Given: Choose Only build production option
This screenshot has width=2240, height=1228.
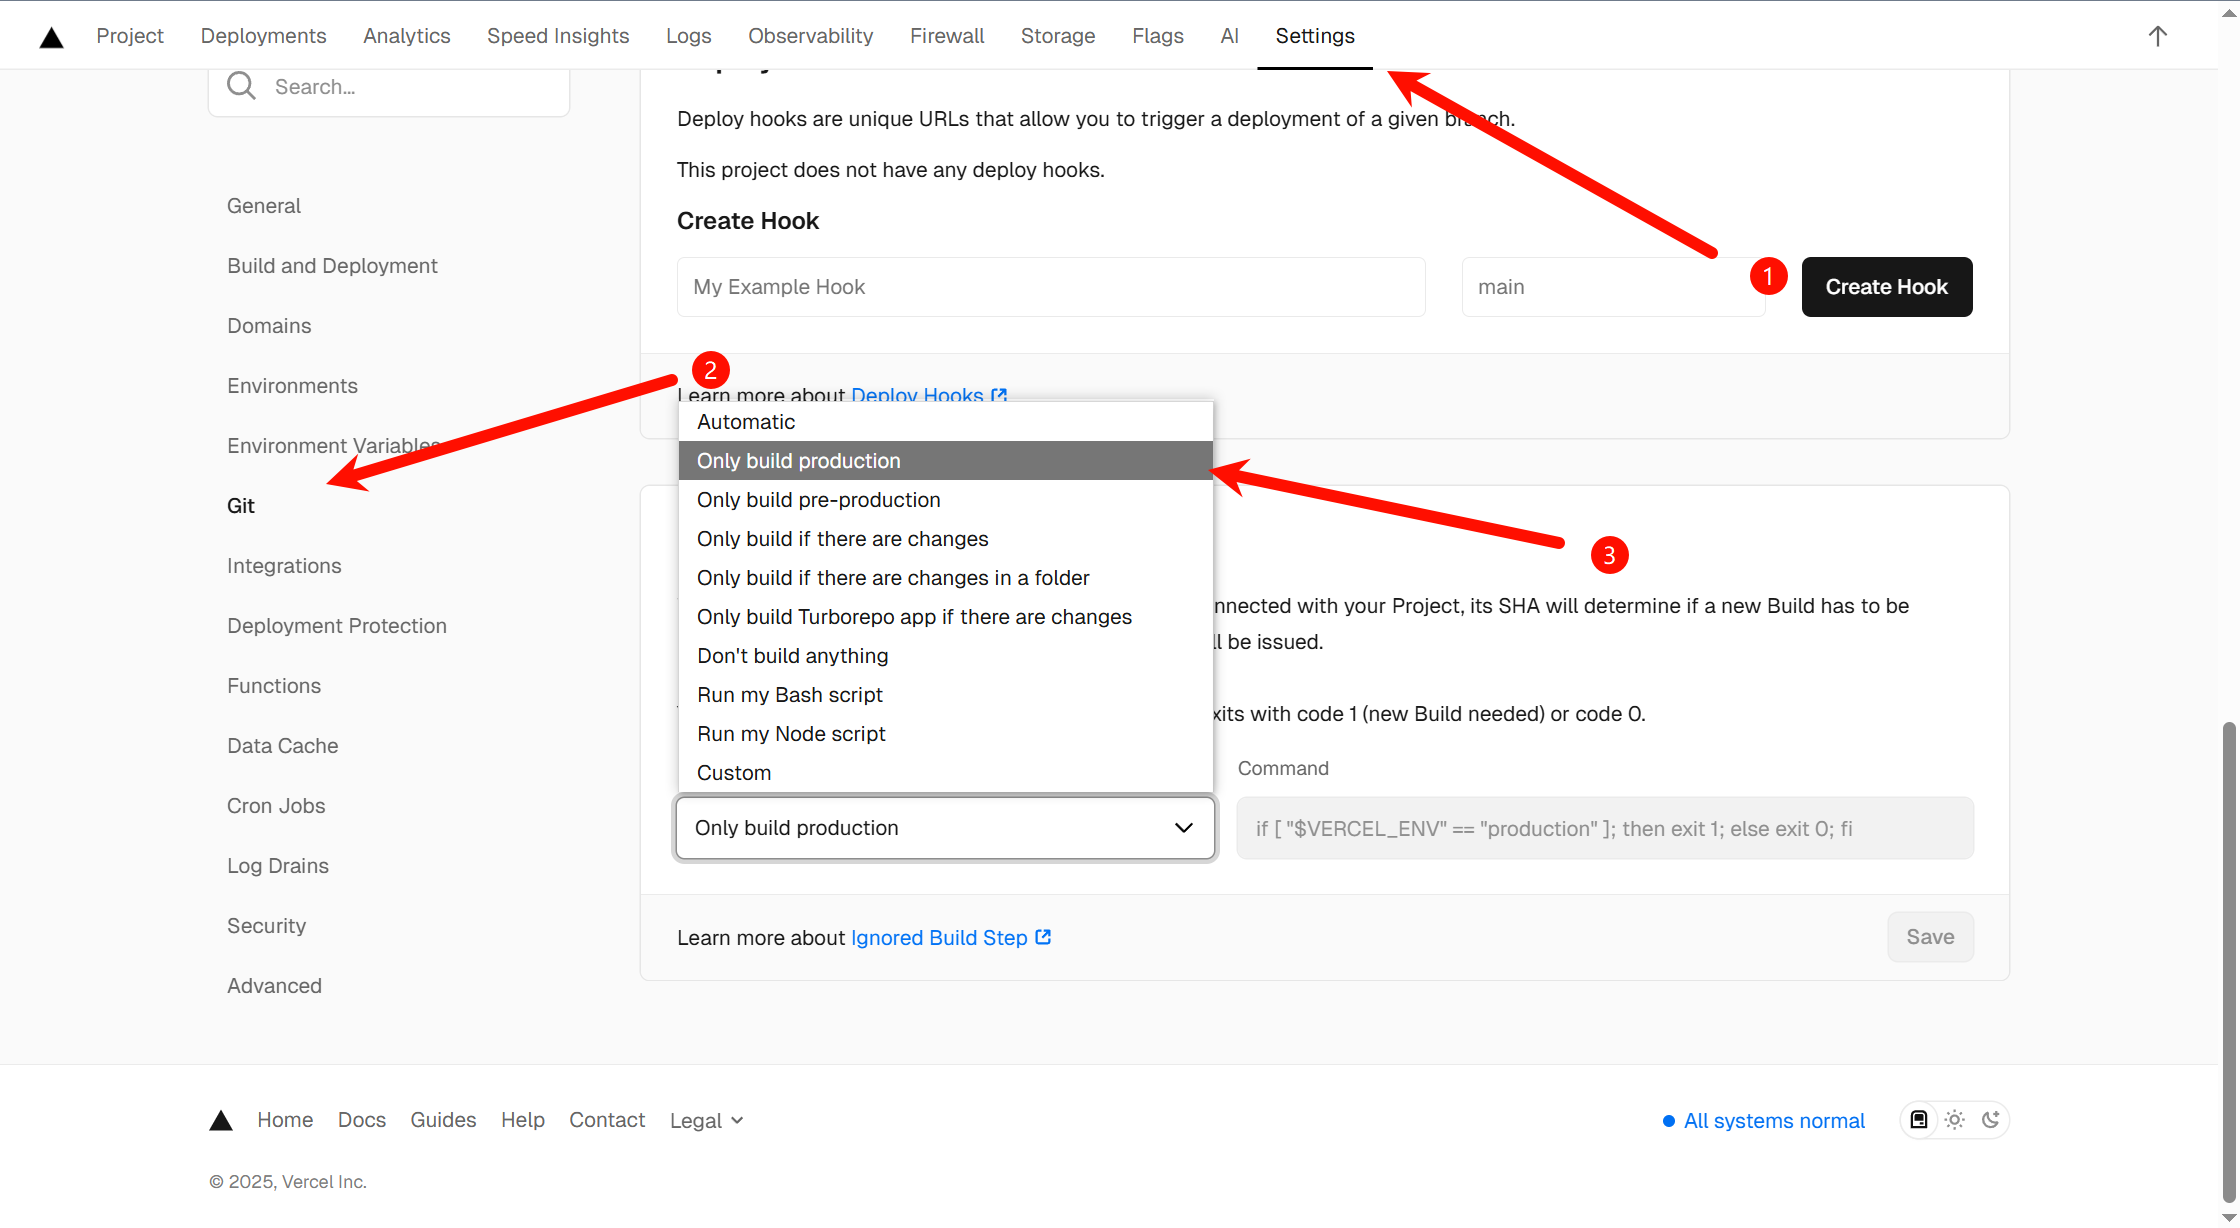Looking at the screenshot, I should click(946, 461).
